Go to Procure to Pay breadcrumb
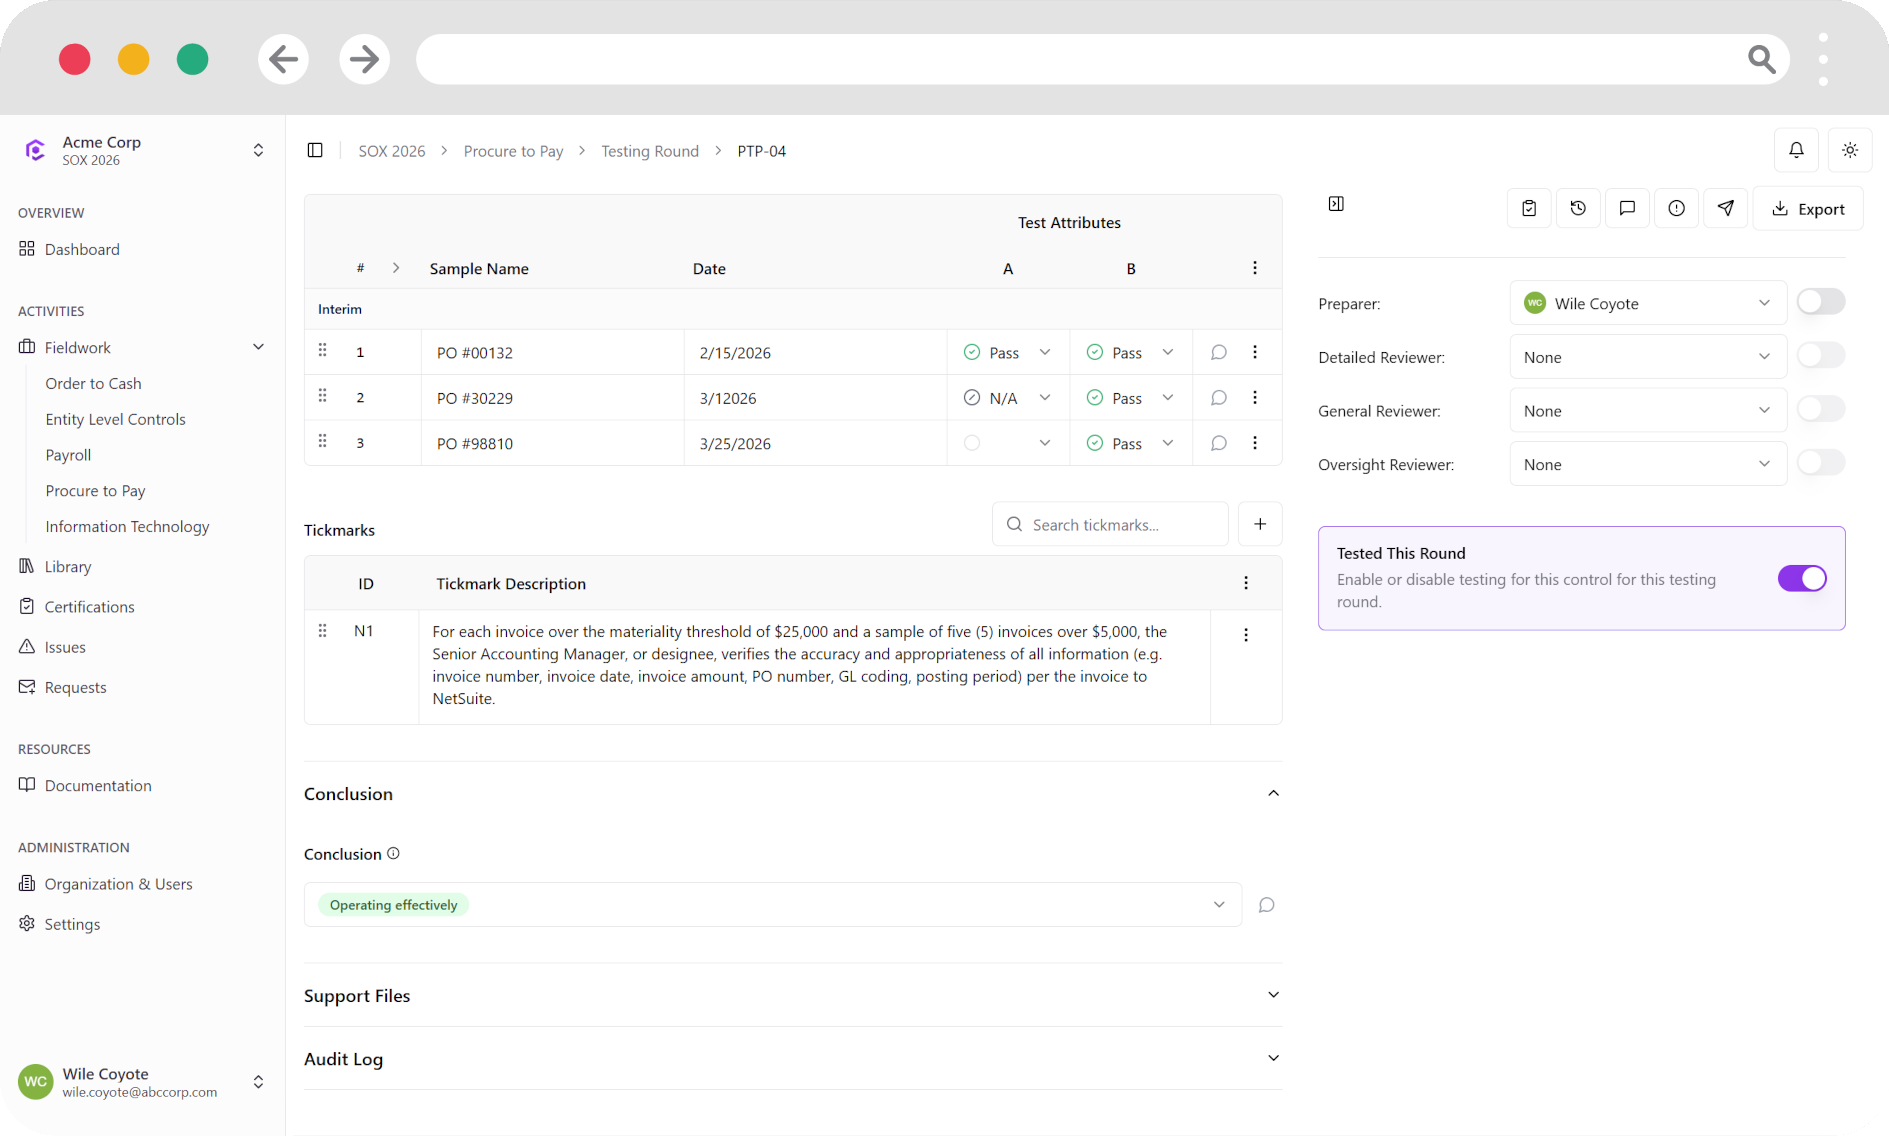This screenshot has width=1889, height=1136. coord(513,151)
